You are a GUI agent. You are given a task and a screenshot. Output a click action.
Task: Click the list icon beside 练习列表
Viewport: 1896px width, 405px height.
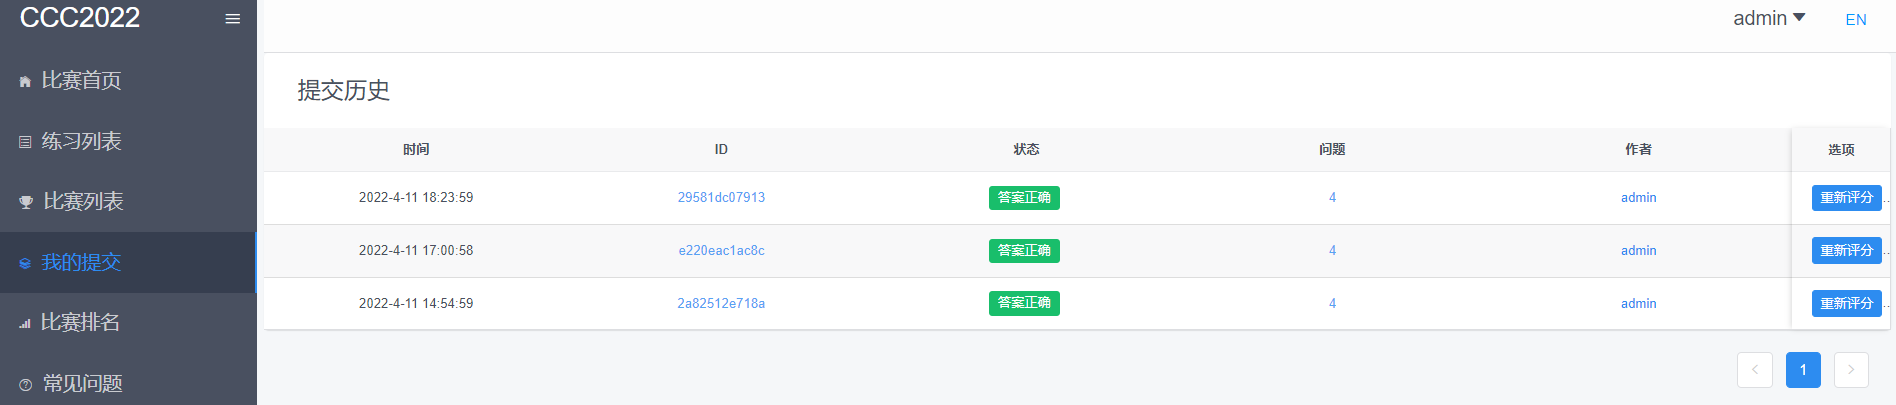pyautogui.click(x=25, y=142)
